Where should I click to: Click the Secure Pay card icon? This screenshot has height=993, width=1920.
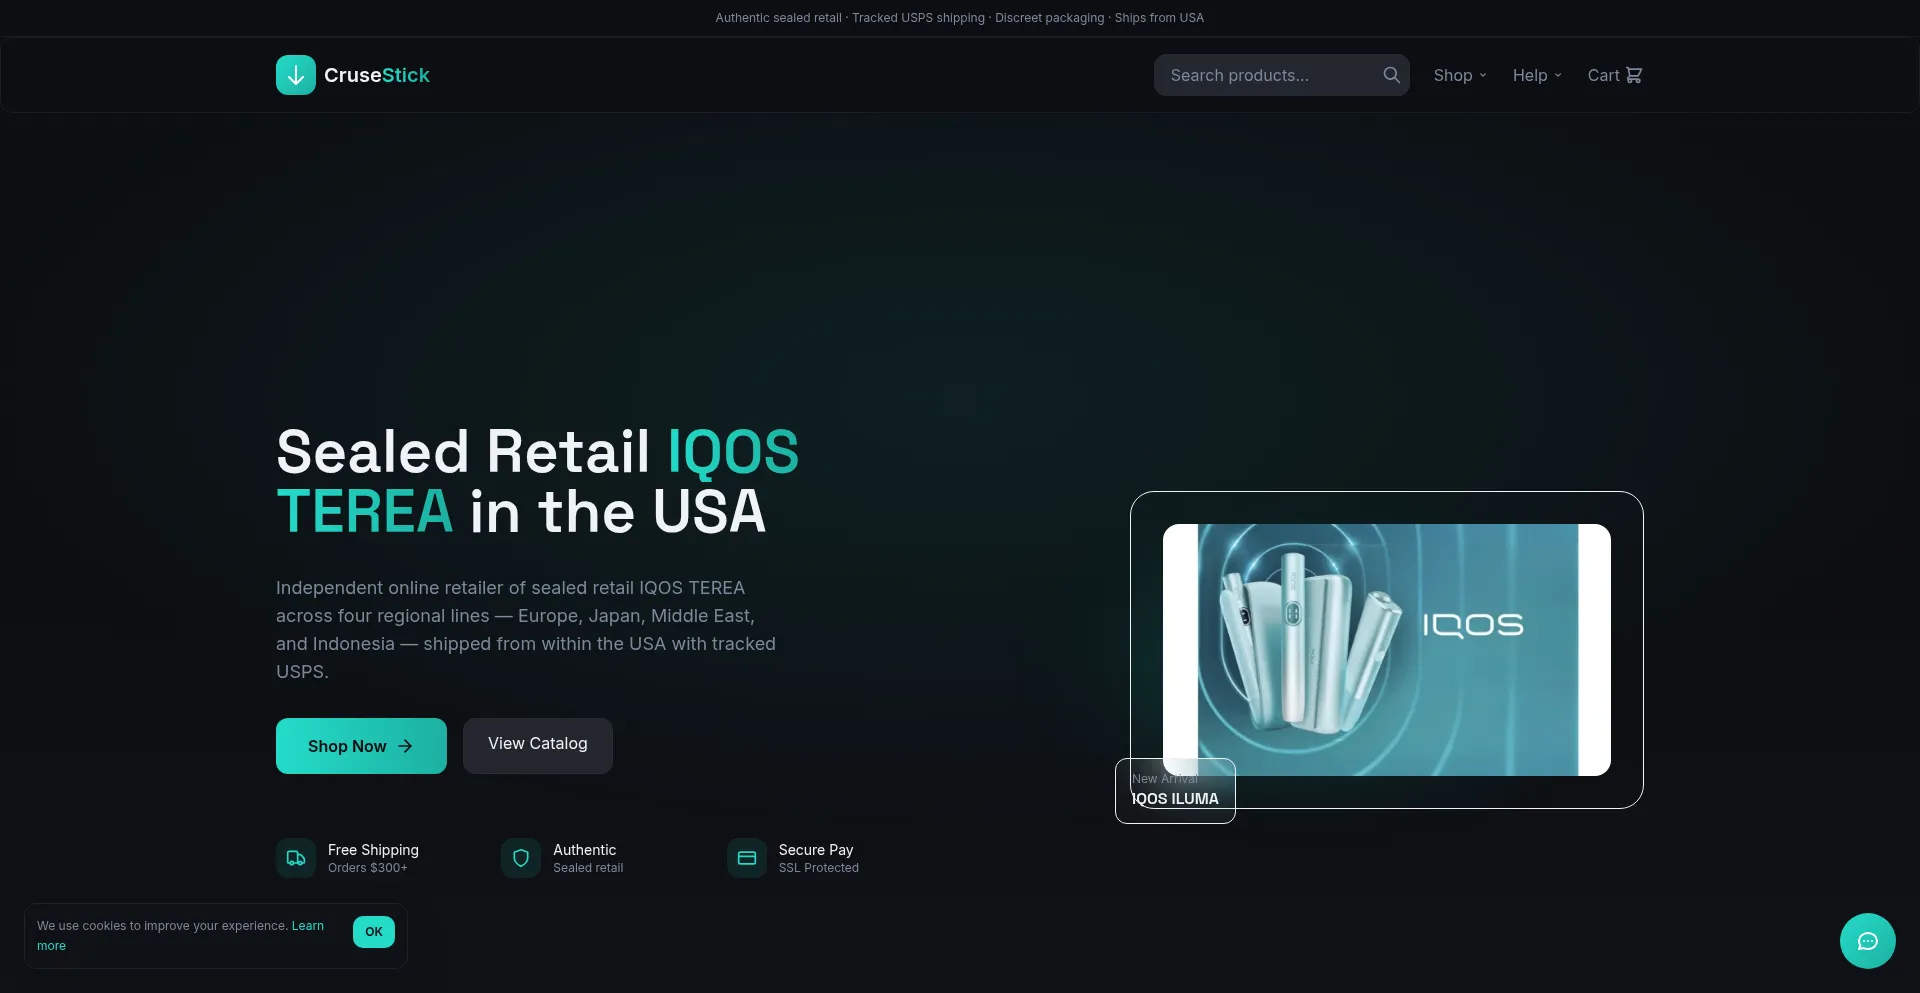pos(747,858)
